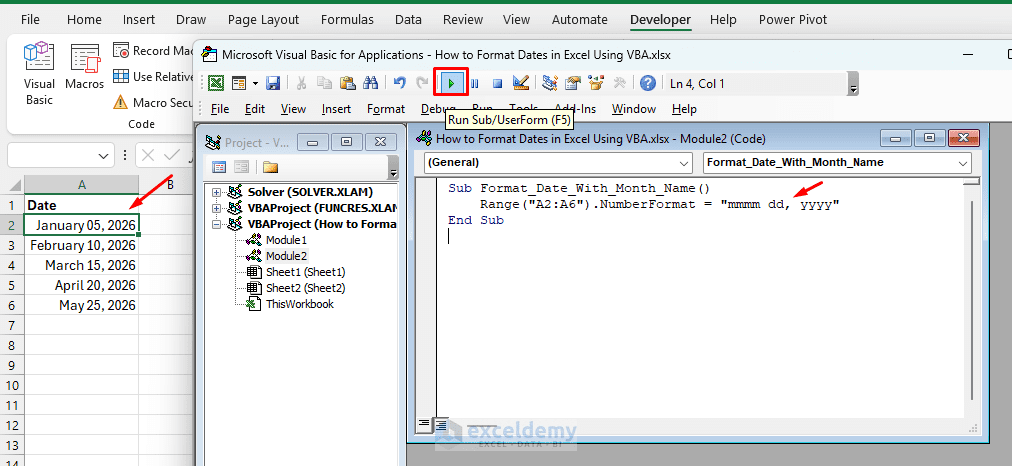The width and height of the screenshot is (1012, 466).
Task: Click the Copy icon in VBA toolbar
Action: pos(325,83)
